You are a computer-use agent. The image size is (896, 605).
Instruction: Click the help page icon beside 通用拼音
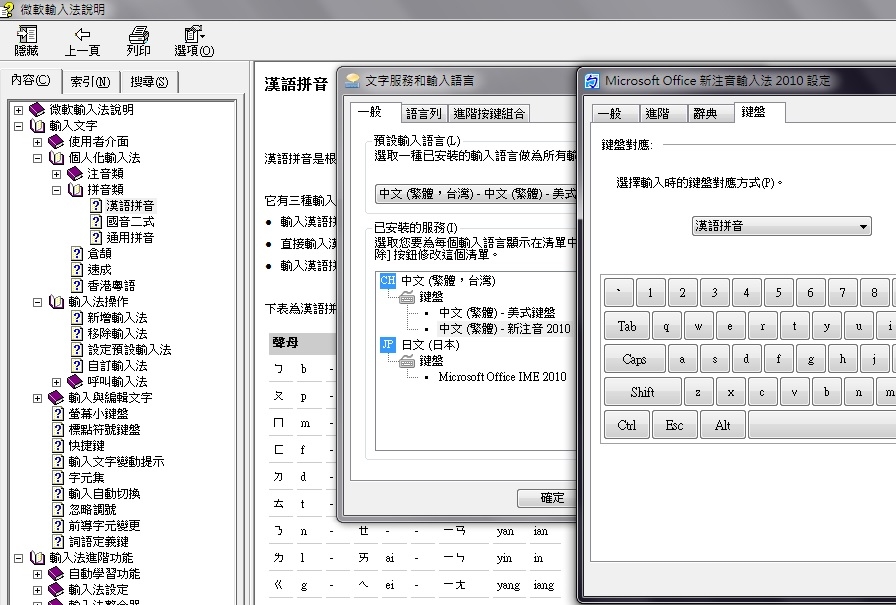pyautogui.click(x=96, y=238)
